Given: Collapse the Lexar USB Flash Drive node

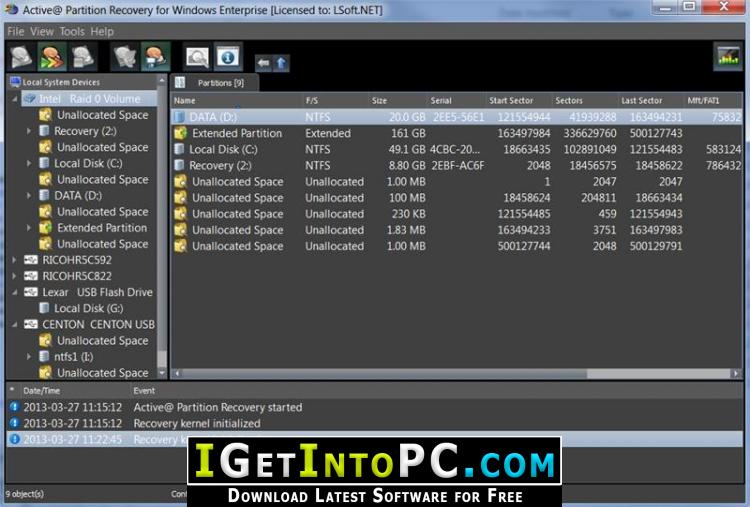Looking at the screenshot, I should (14, 292).
